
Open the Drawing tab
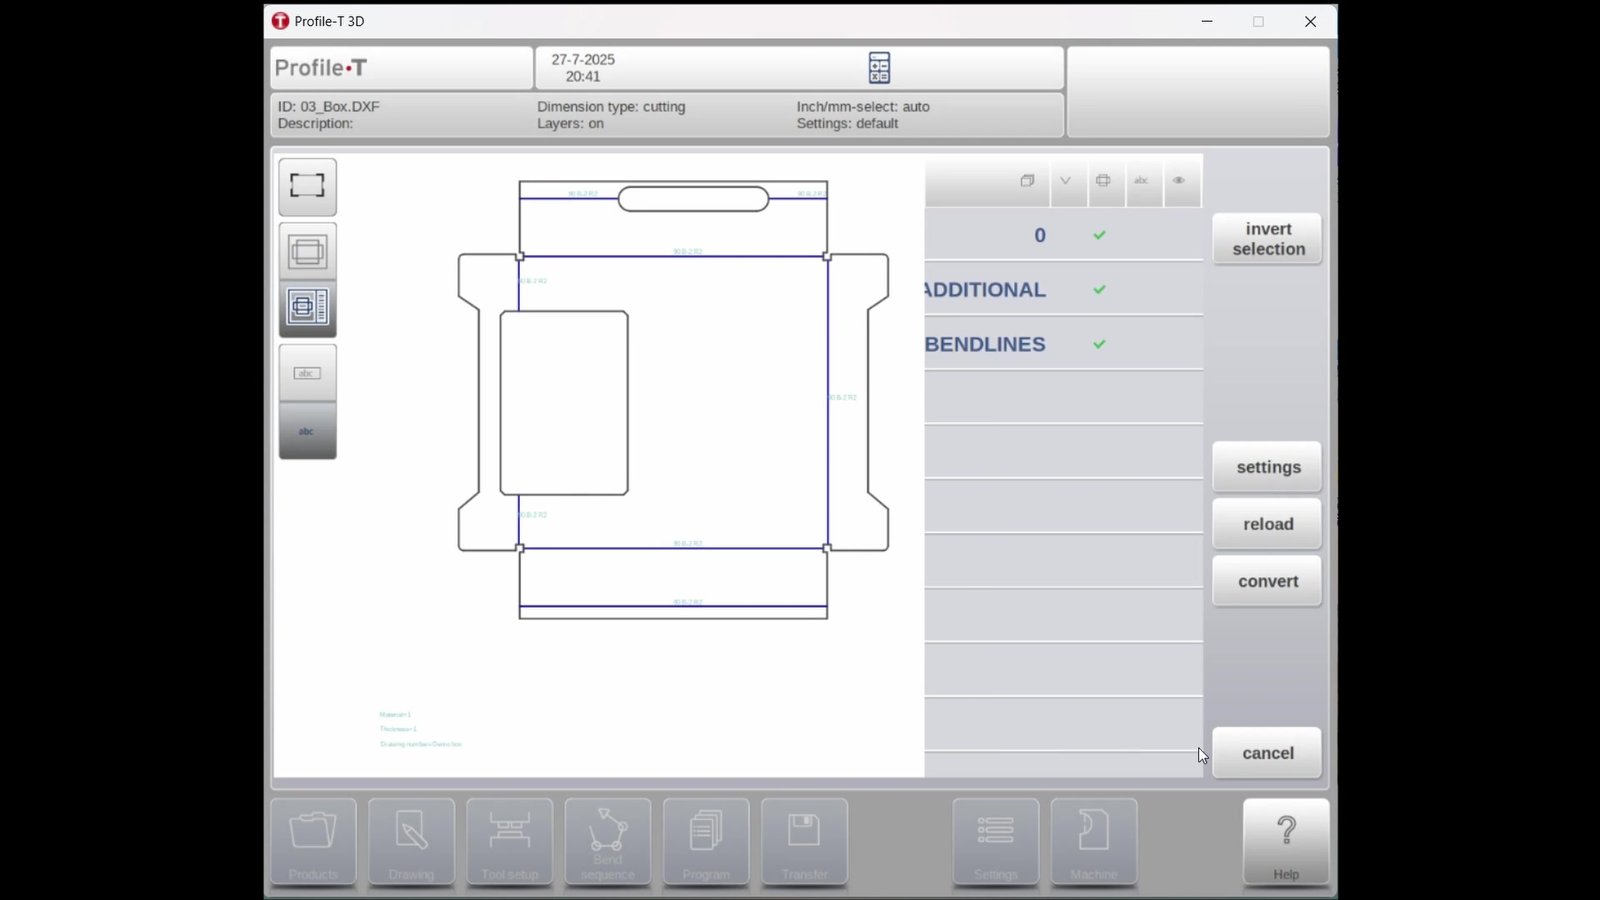point(411,842)
